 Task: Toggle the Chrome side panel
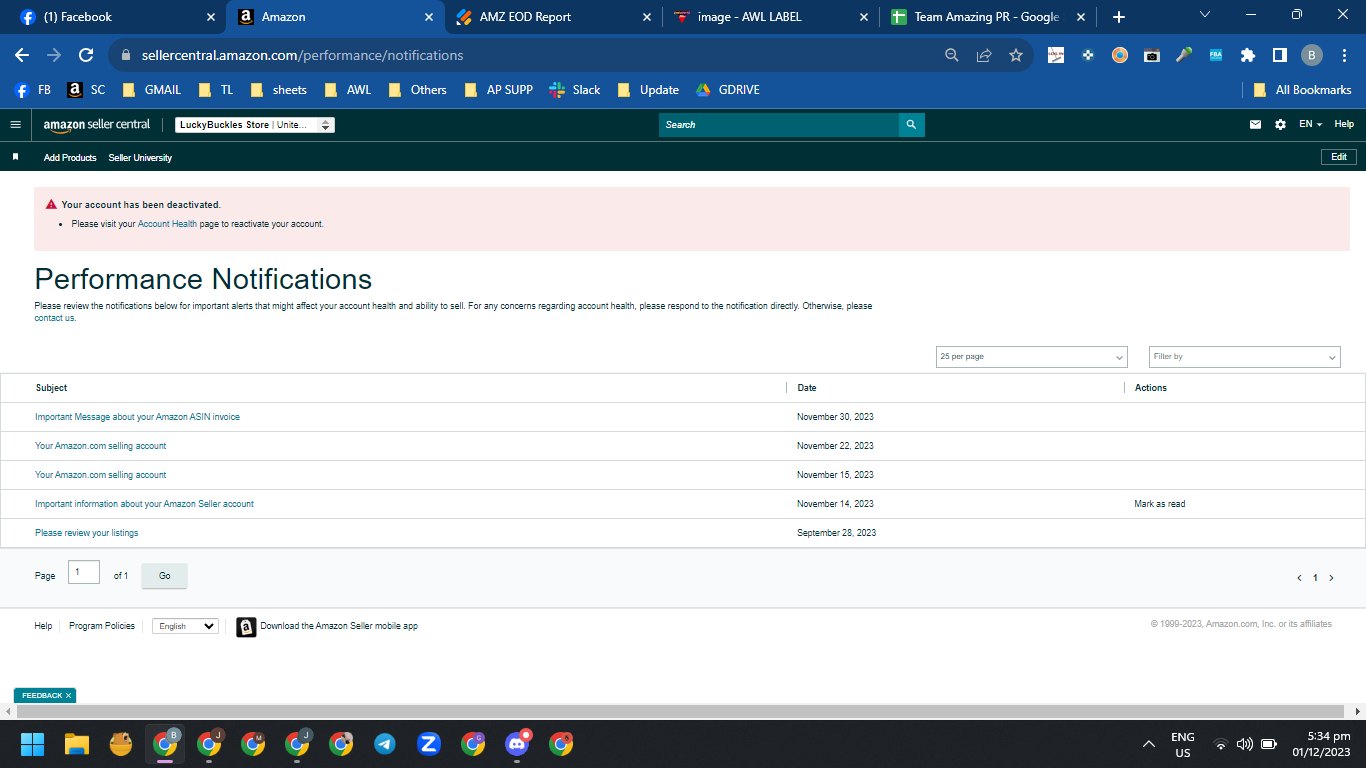click(1280, 55)
